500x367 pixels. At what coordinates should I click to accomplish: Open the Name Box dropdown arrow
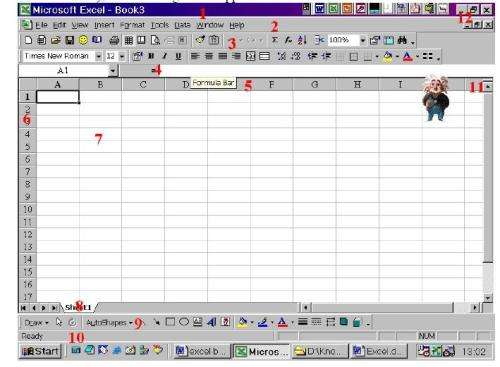coord(113,70)
